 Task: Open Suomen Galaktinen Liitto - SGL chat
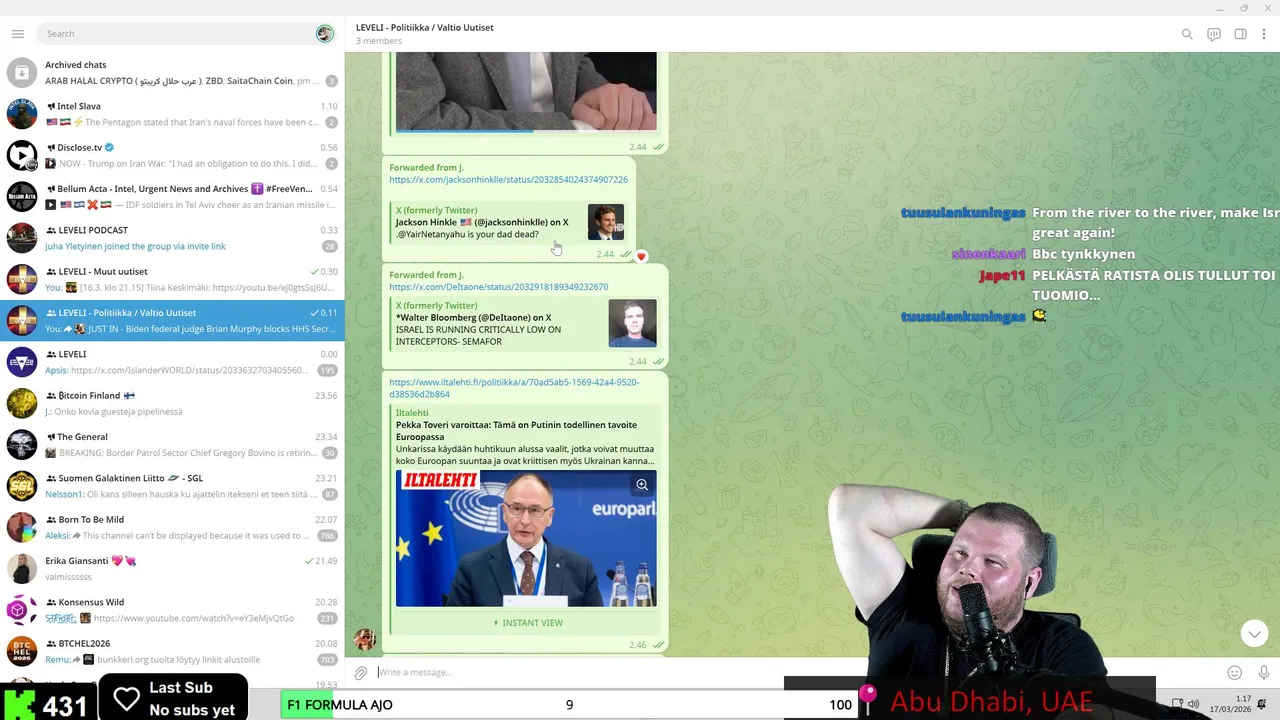click(172, 486)
